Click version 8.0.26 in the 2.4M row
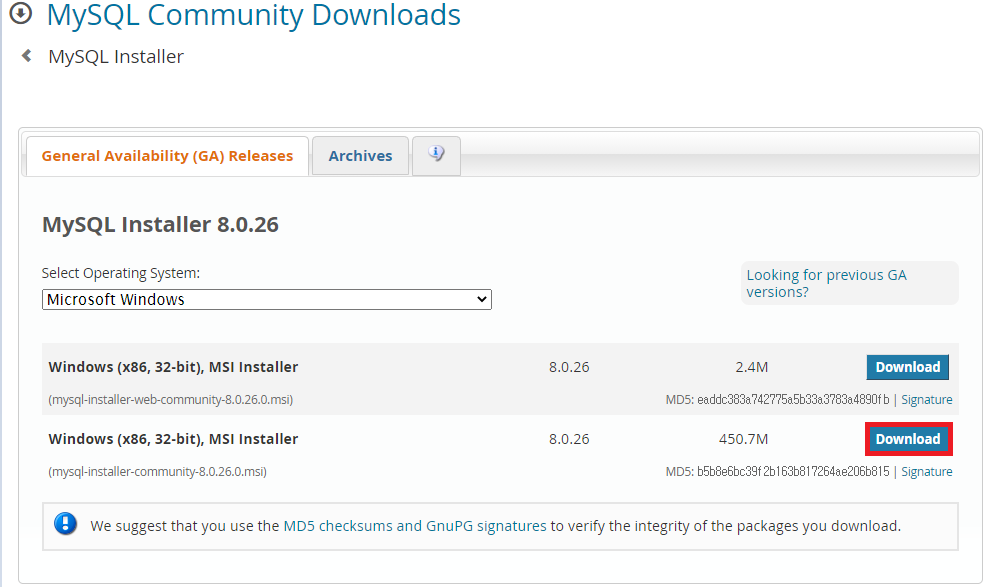The height and width of the screenshot is (587, 985). tap(569, 367)
